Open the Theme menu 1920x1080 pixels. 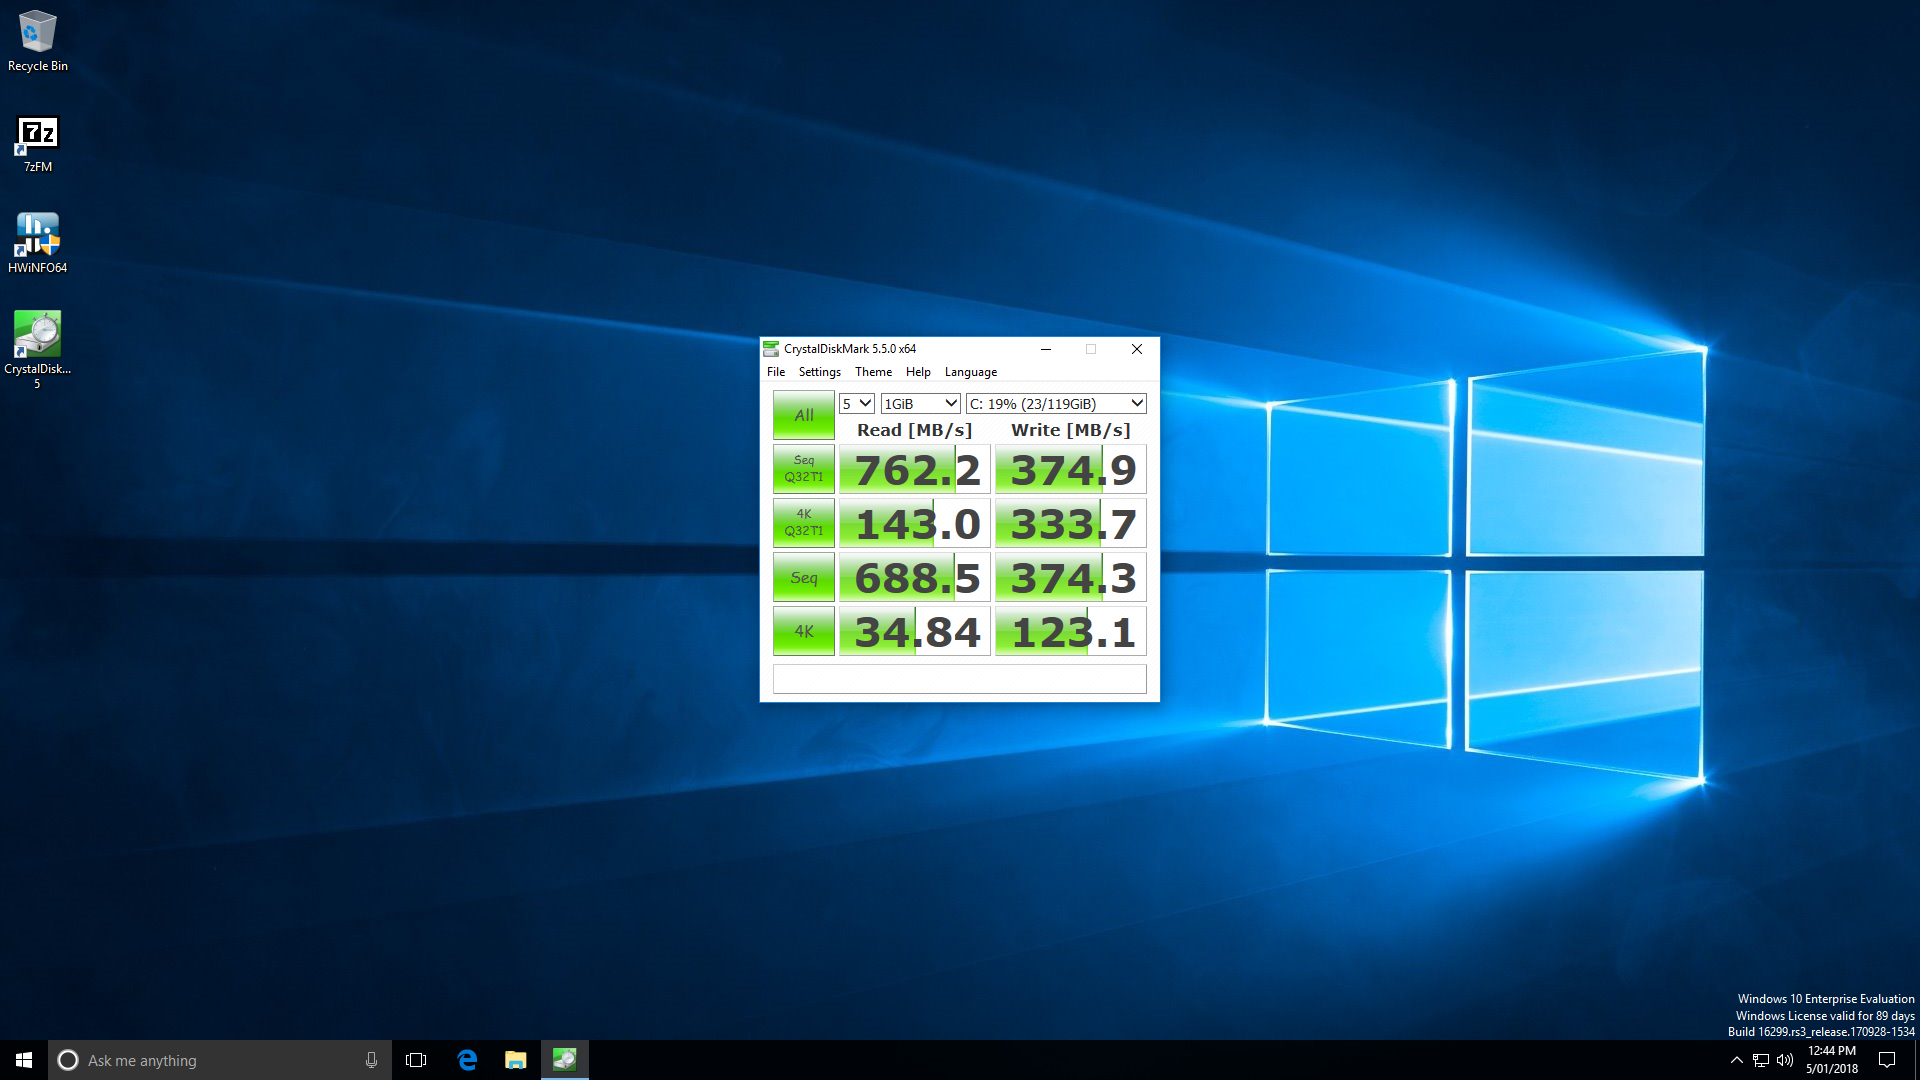873,372
